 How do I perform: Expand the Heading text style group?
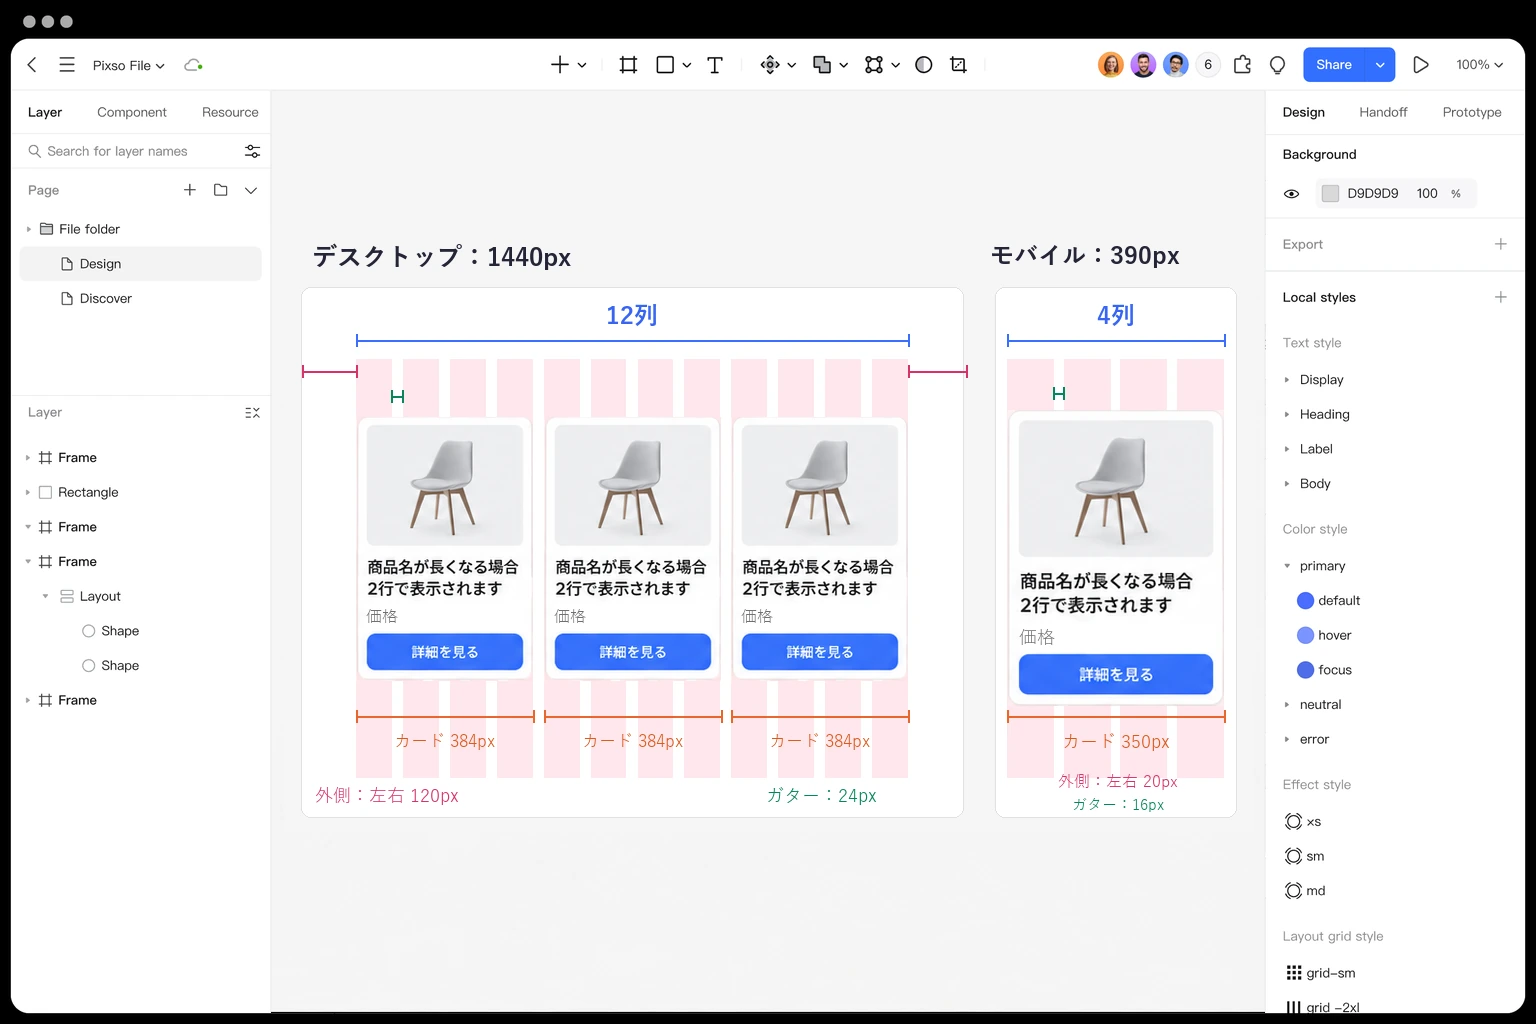click(x=1287, y=414)
